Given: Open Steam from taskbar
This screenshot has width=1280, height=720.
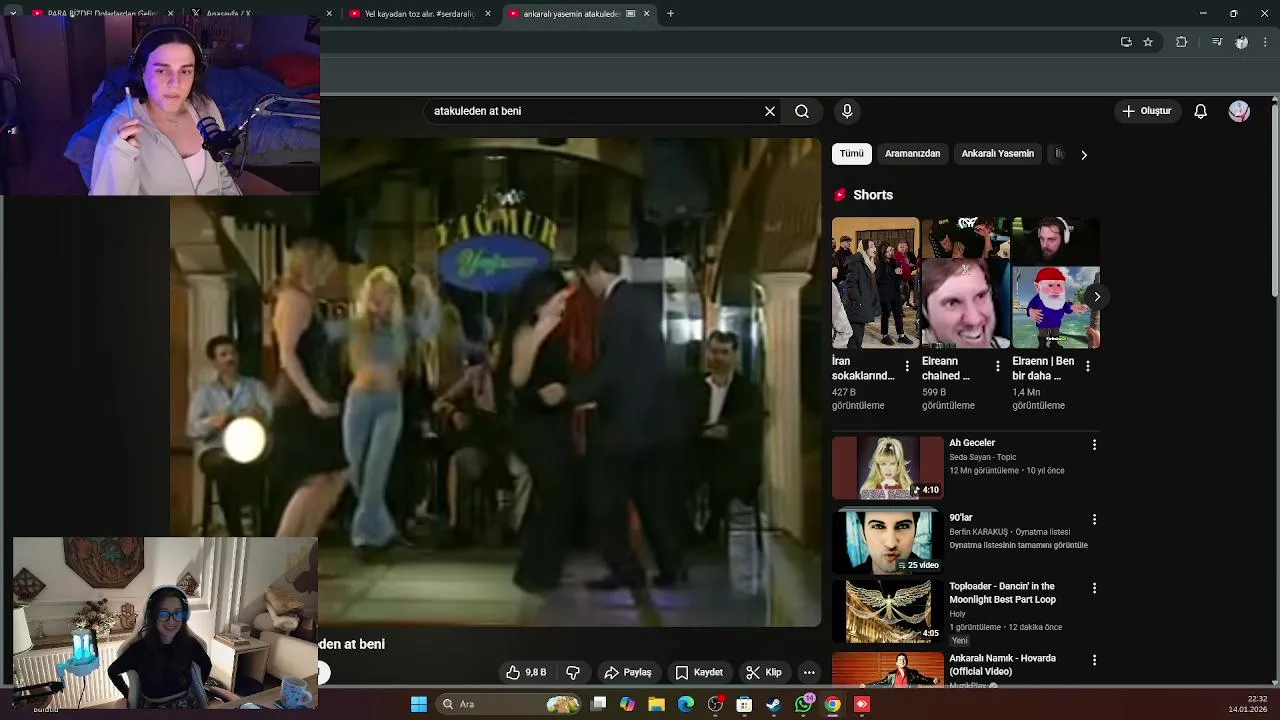Looking at the screenshot, I should coord(773,704).
